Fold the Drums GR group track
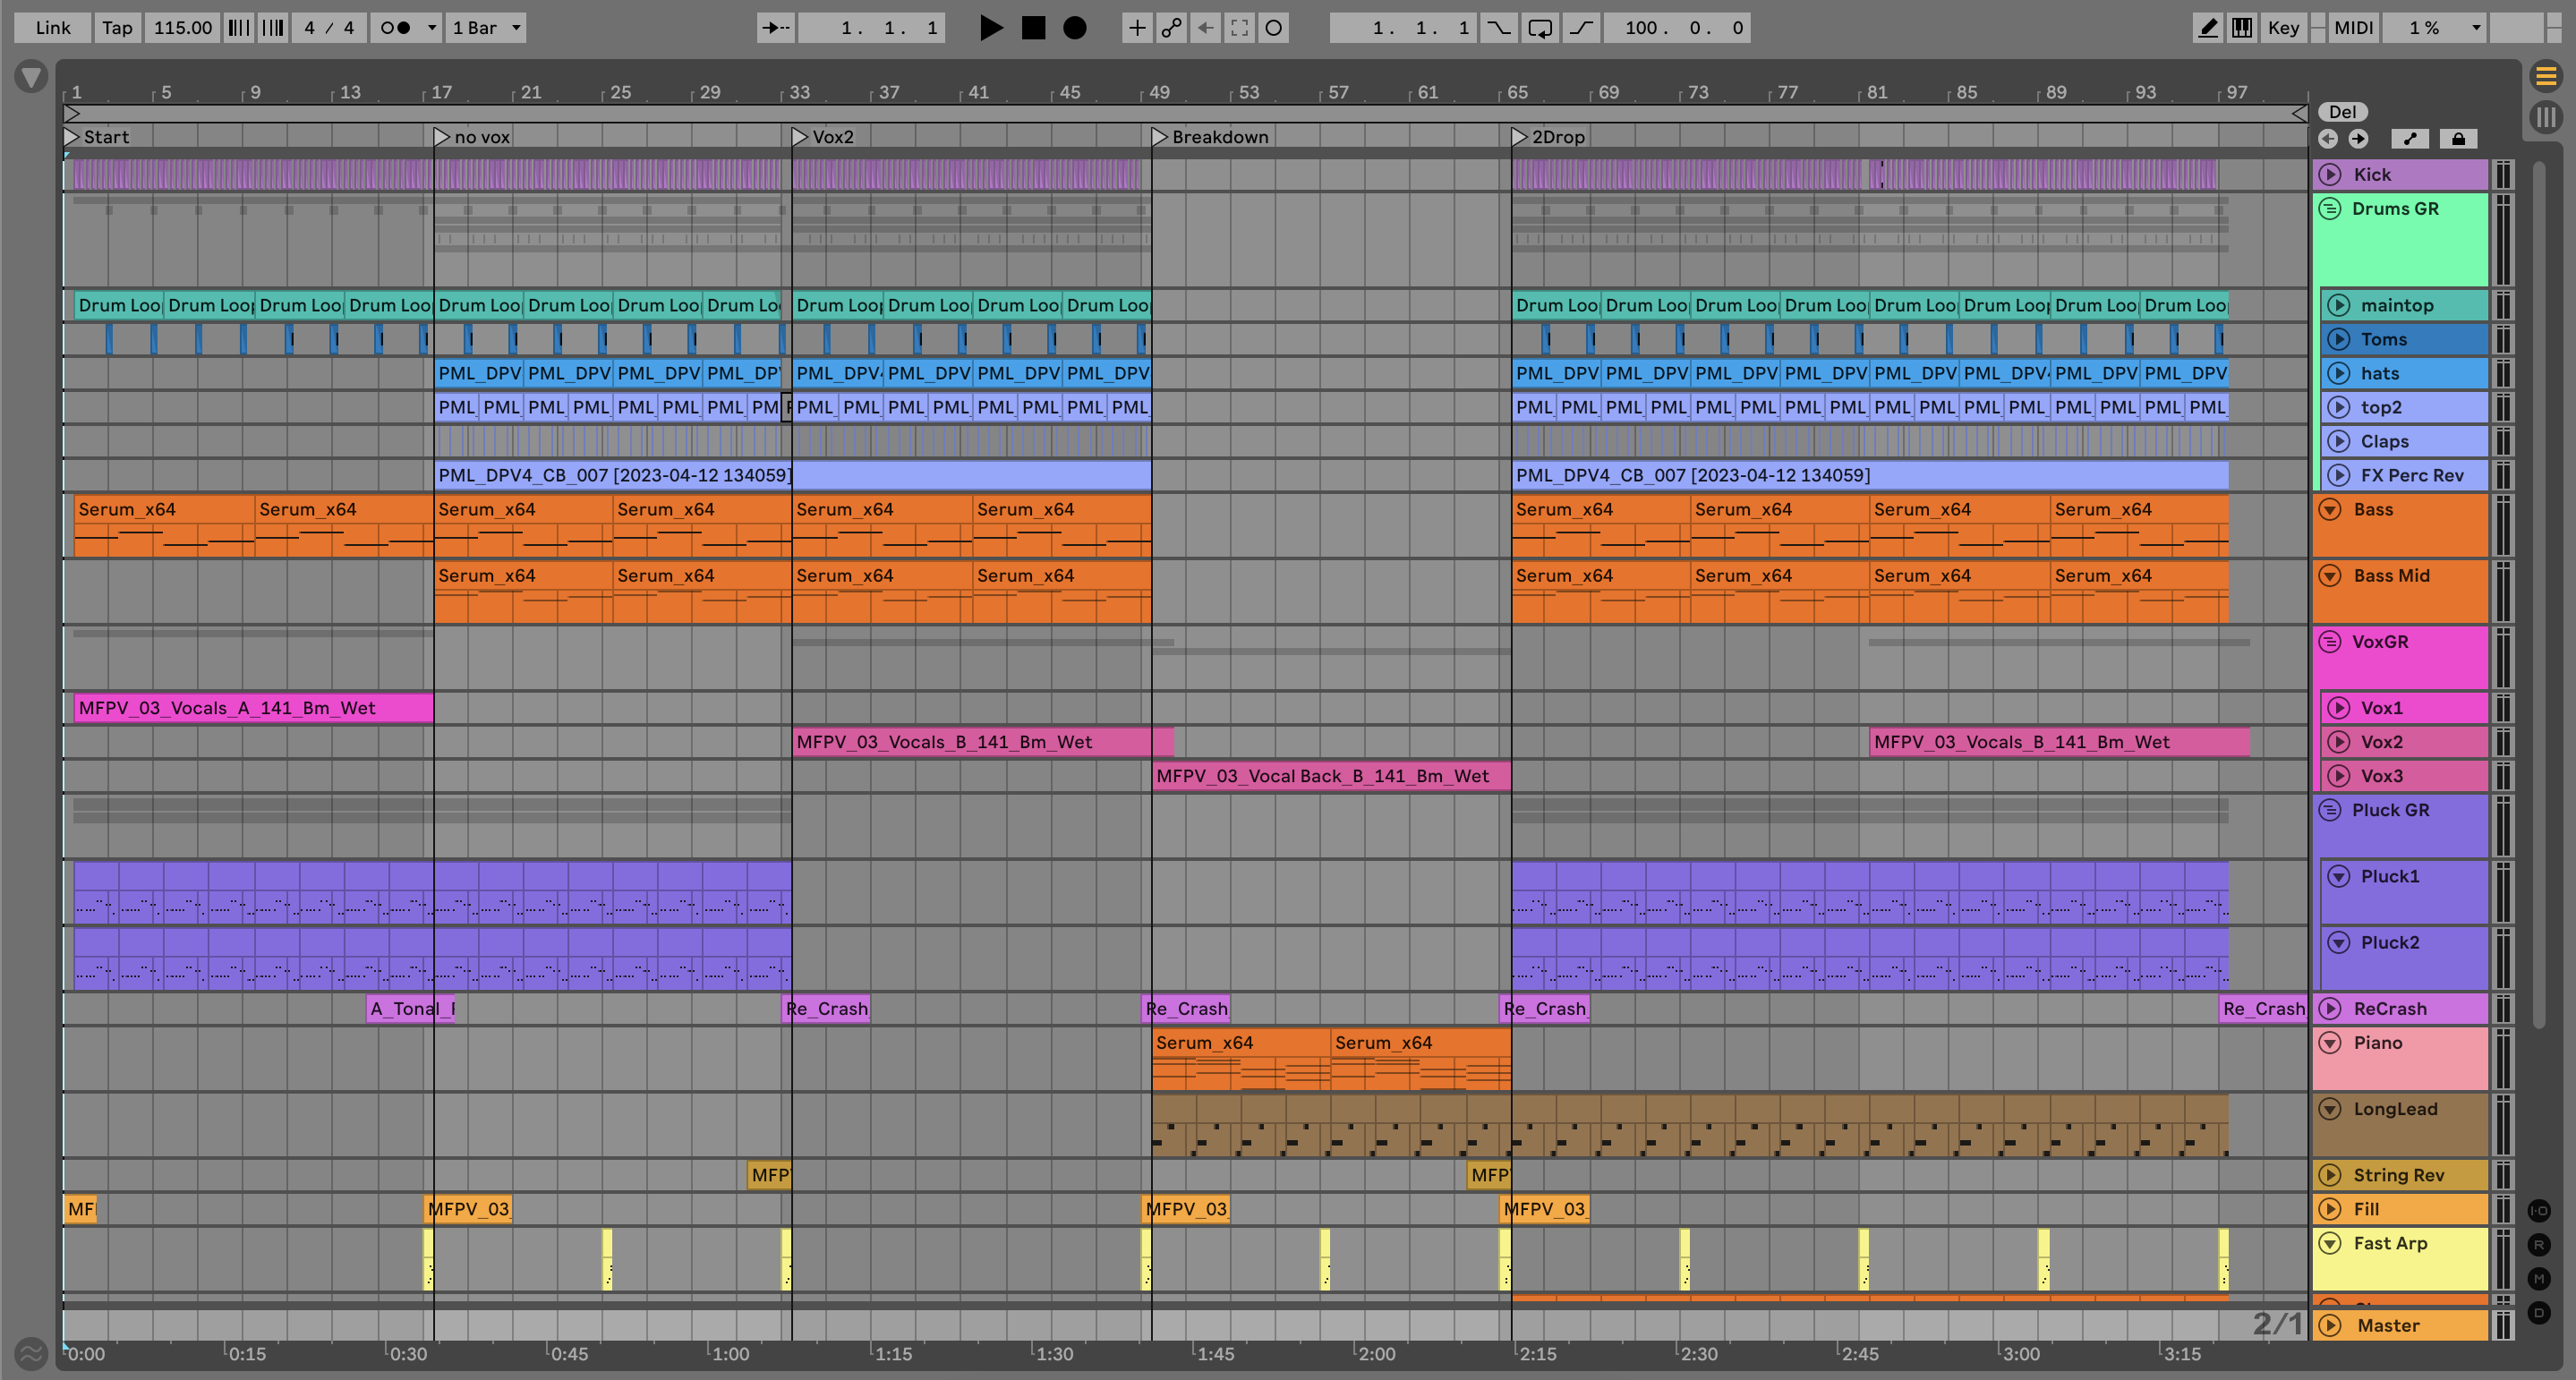The height and width of the screenshot is (1380, 2576). click(2330, 209)
